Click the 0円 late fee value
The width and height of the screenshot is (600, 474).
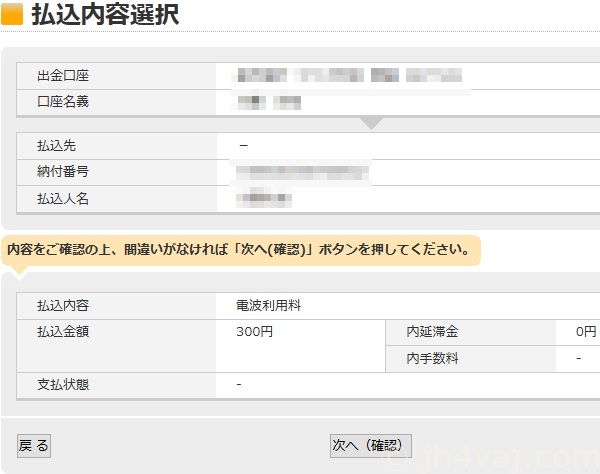[x=586, y=332]
